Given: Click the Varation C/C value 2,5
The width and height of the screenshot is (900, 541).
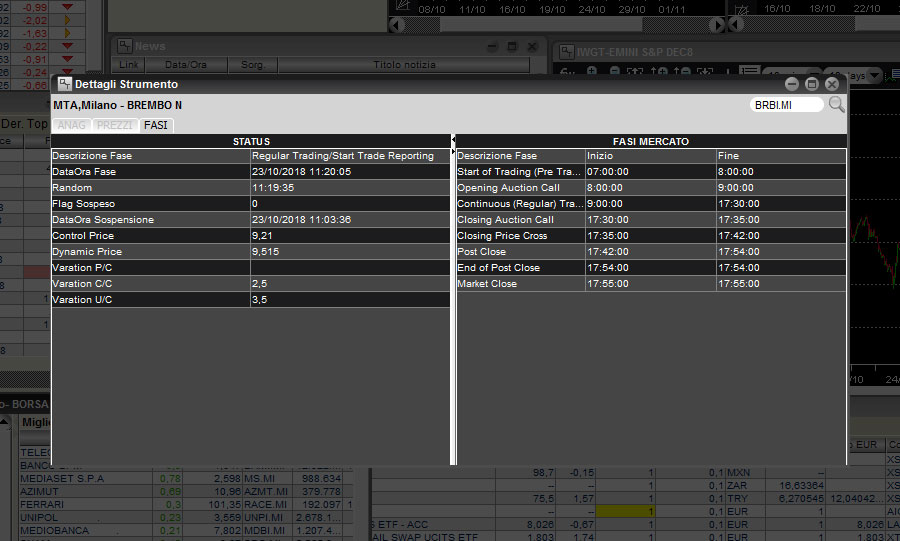Looking at the screenshot, I should pyautogui.click(x=350, y=284).
